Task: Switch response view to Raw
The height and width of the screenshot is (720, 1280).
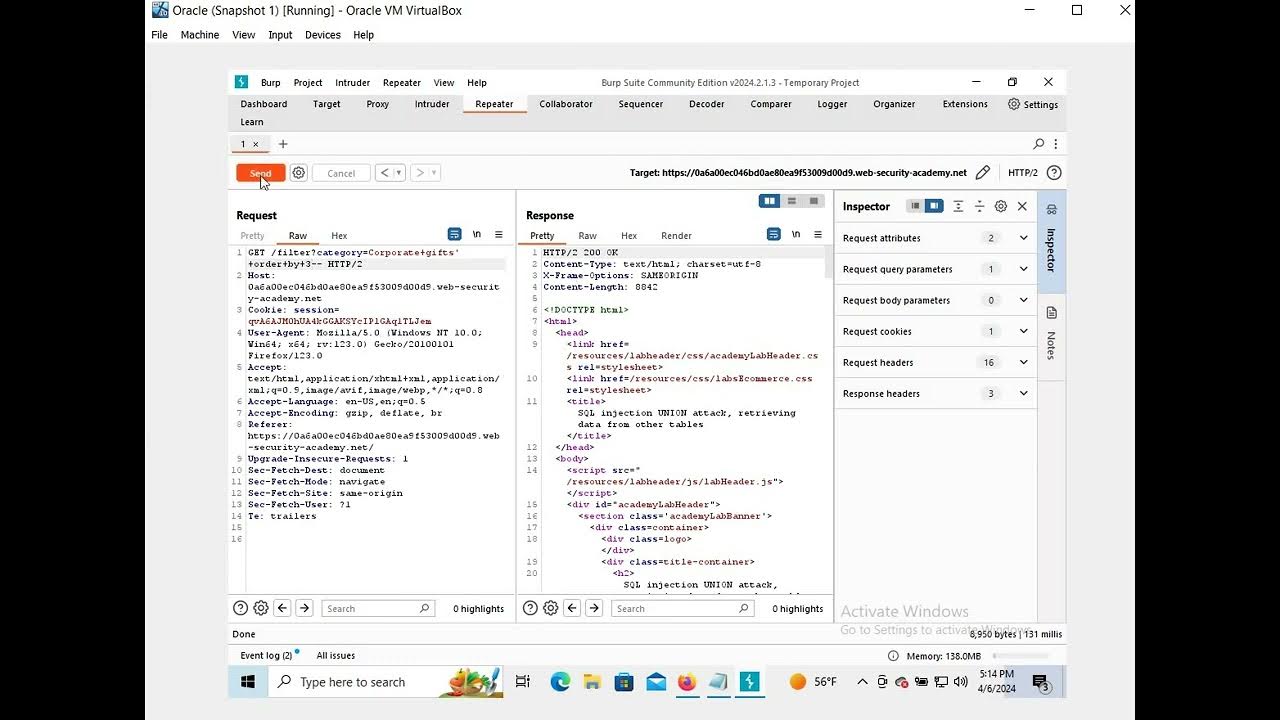Action: coord(587,236)
